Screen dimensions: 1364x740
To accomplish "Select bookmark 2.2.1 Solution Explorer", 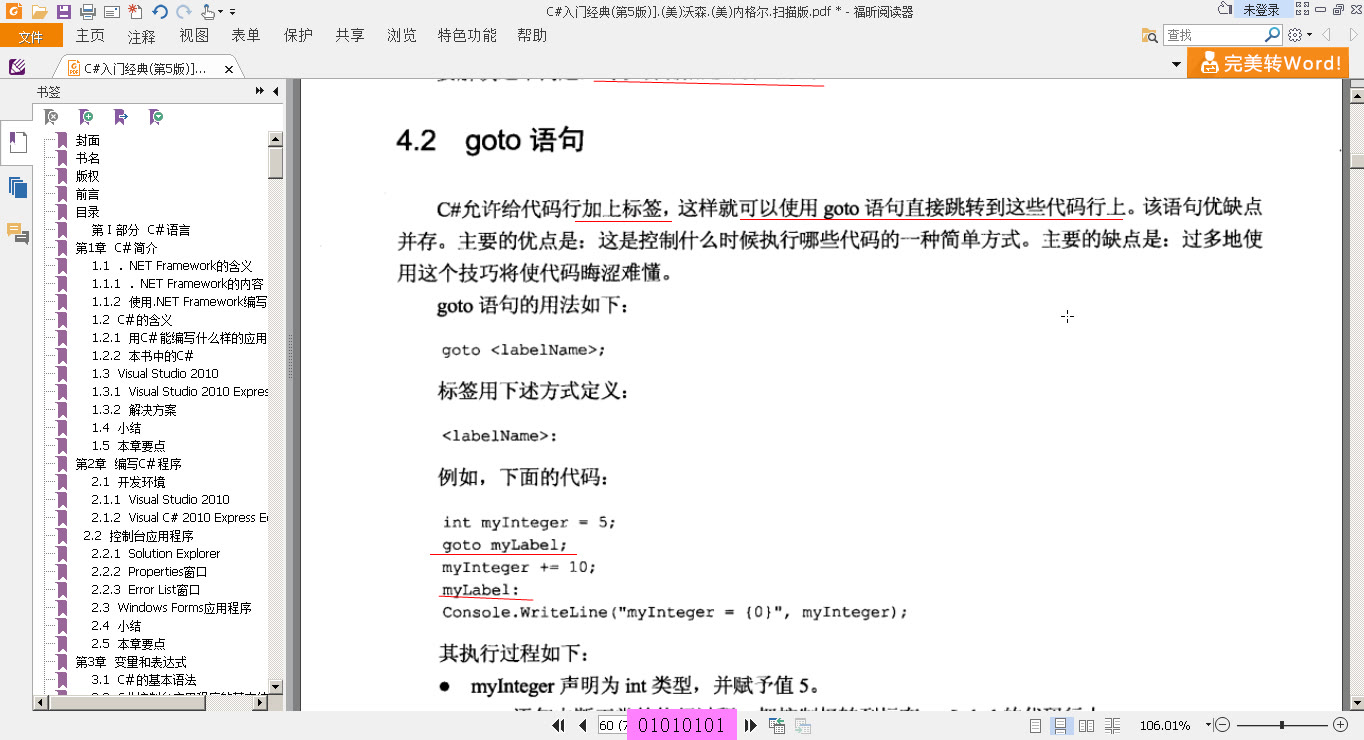I will [x=155, y=554].
